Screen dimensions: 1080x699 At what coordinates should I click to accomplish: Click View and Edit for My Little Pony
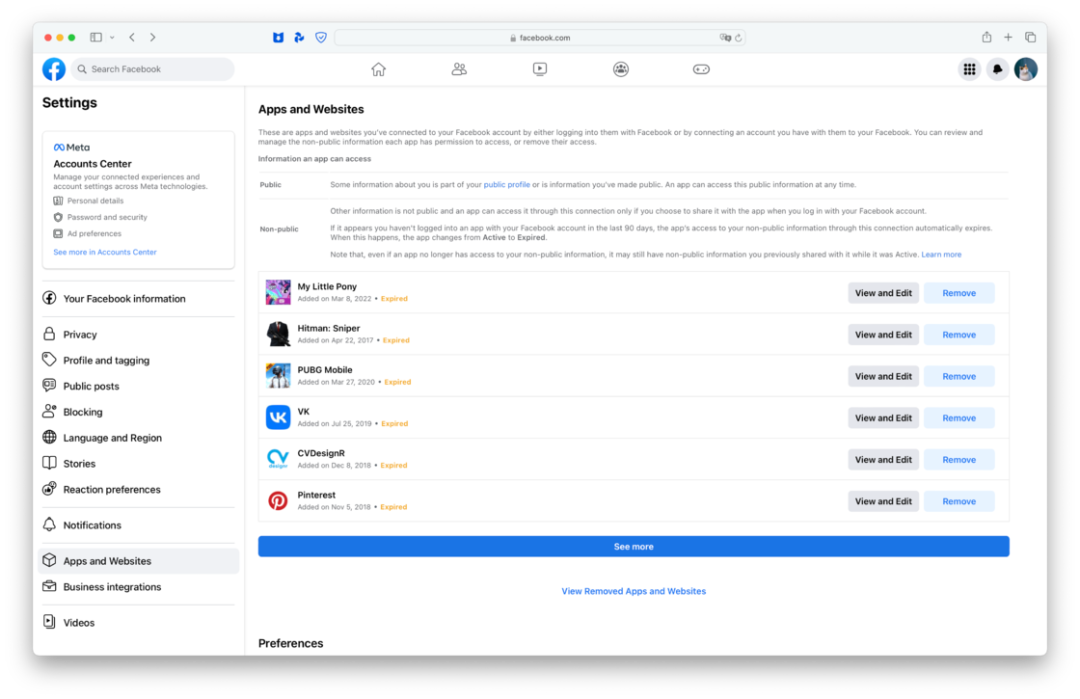pos(883,293)
